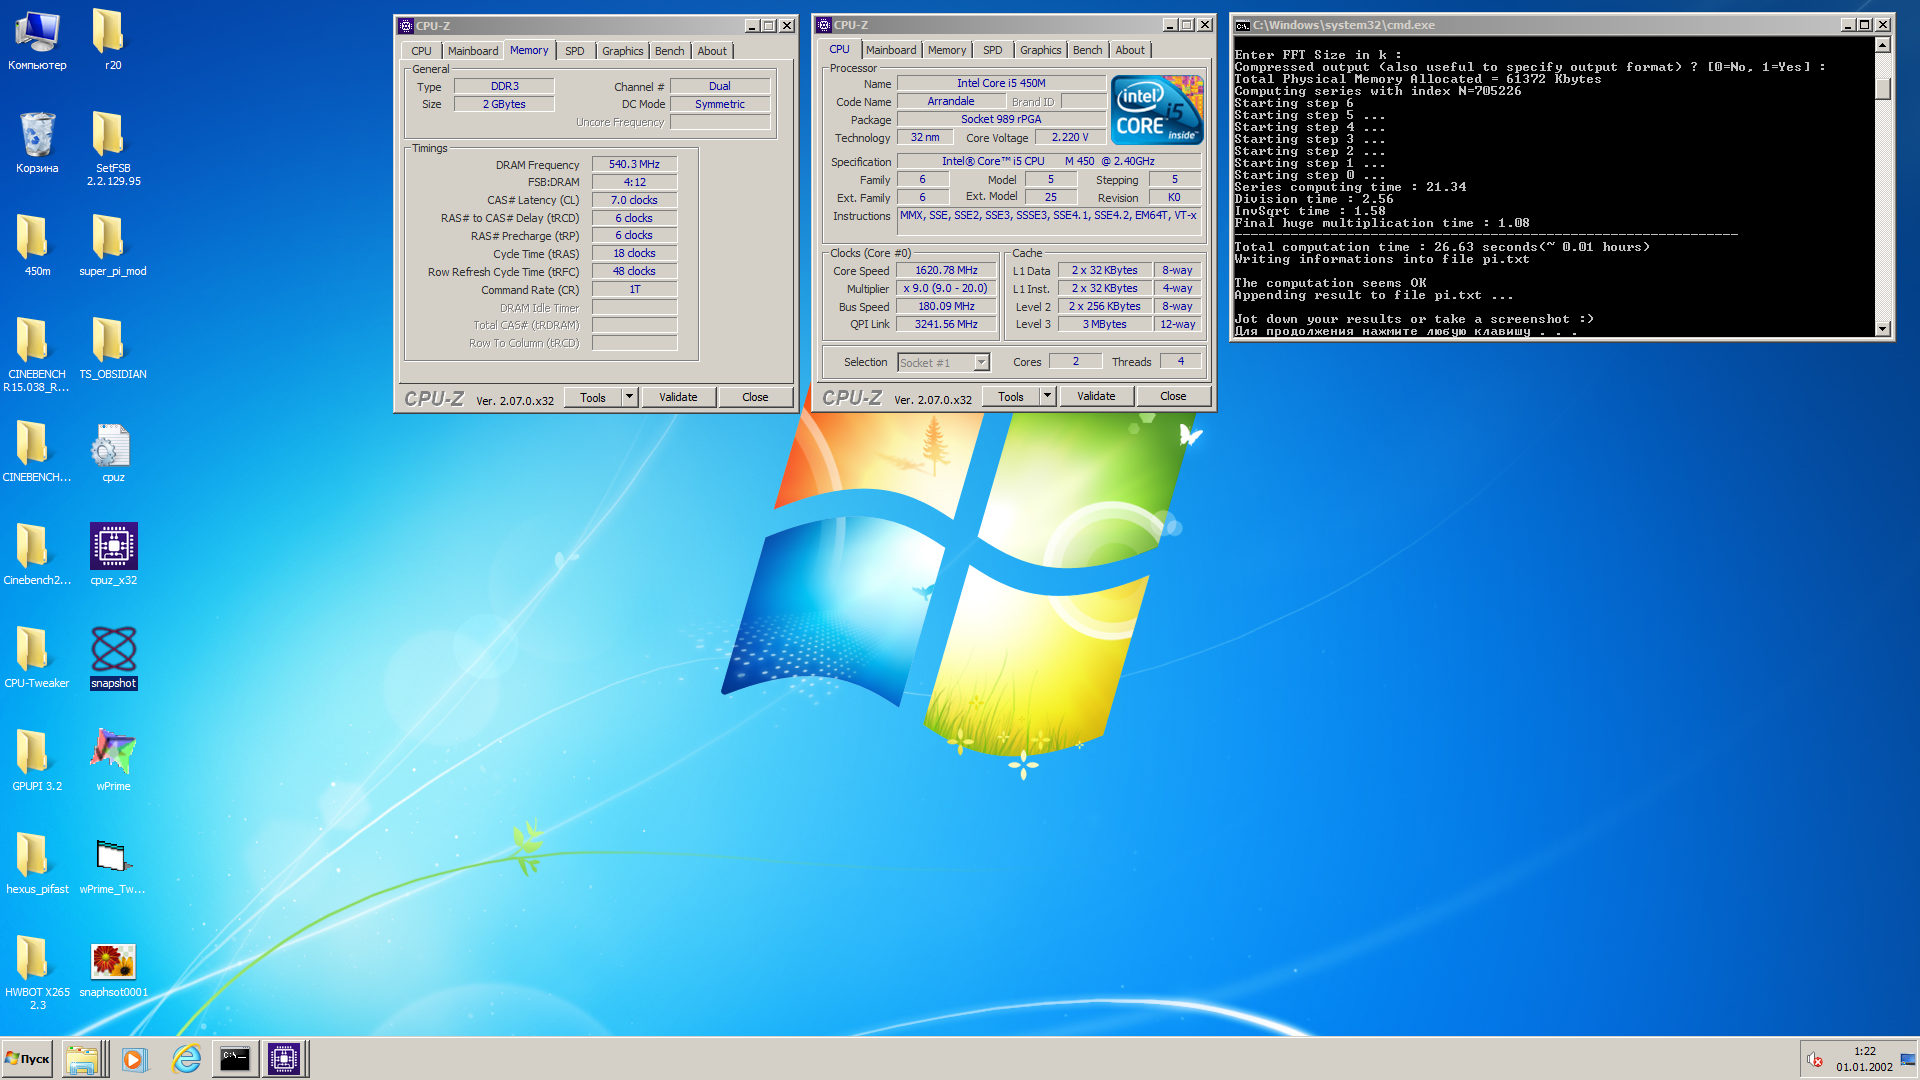The image size is (1920, 1080).
Task: Click the Intel Core i5 logo image
Action: (1157, 110)
